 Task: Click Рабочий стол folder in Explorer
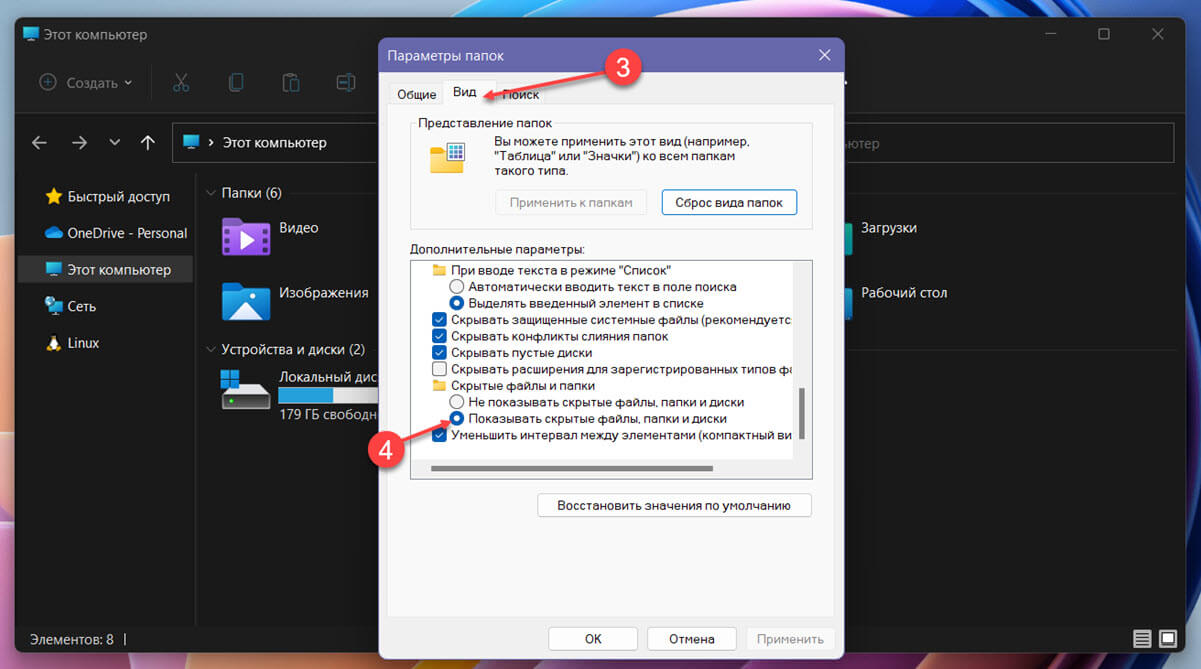point(903,293)
